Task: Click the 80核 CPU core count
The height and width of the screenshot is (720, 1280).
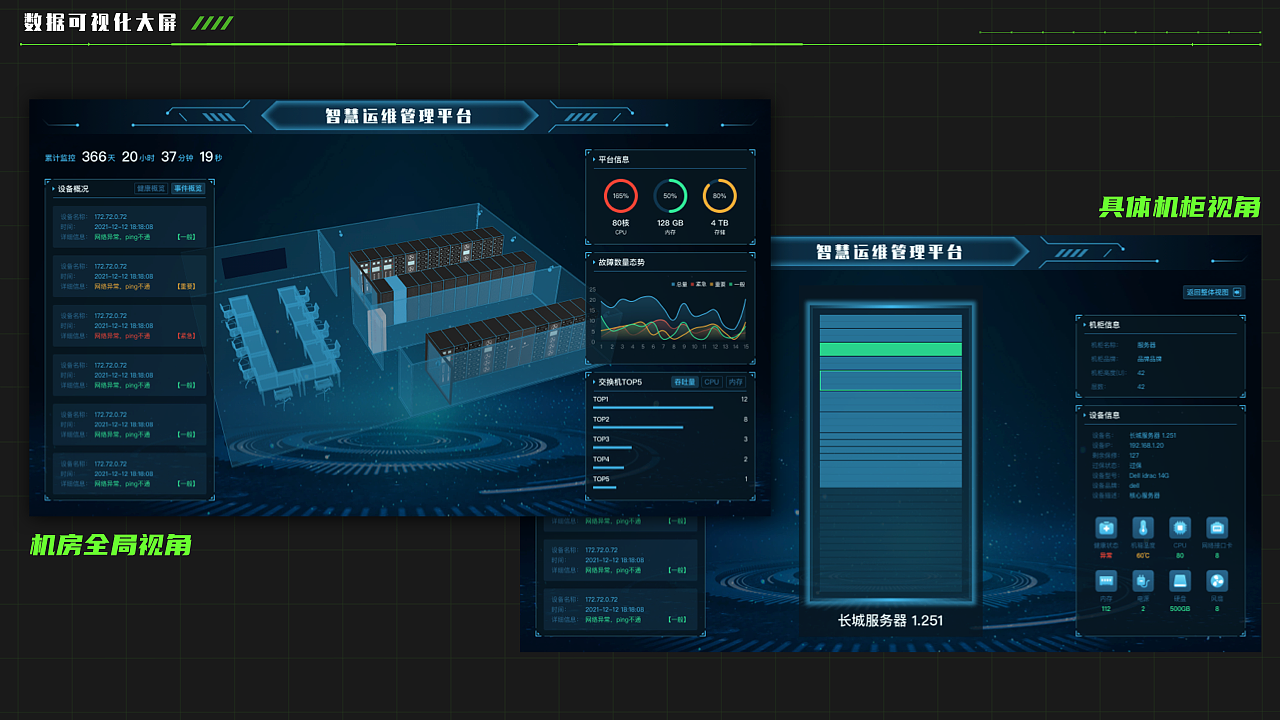Action: pyautogui.click(x=620, y=223)
